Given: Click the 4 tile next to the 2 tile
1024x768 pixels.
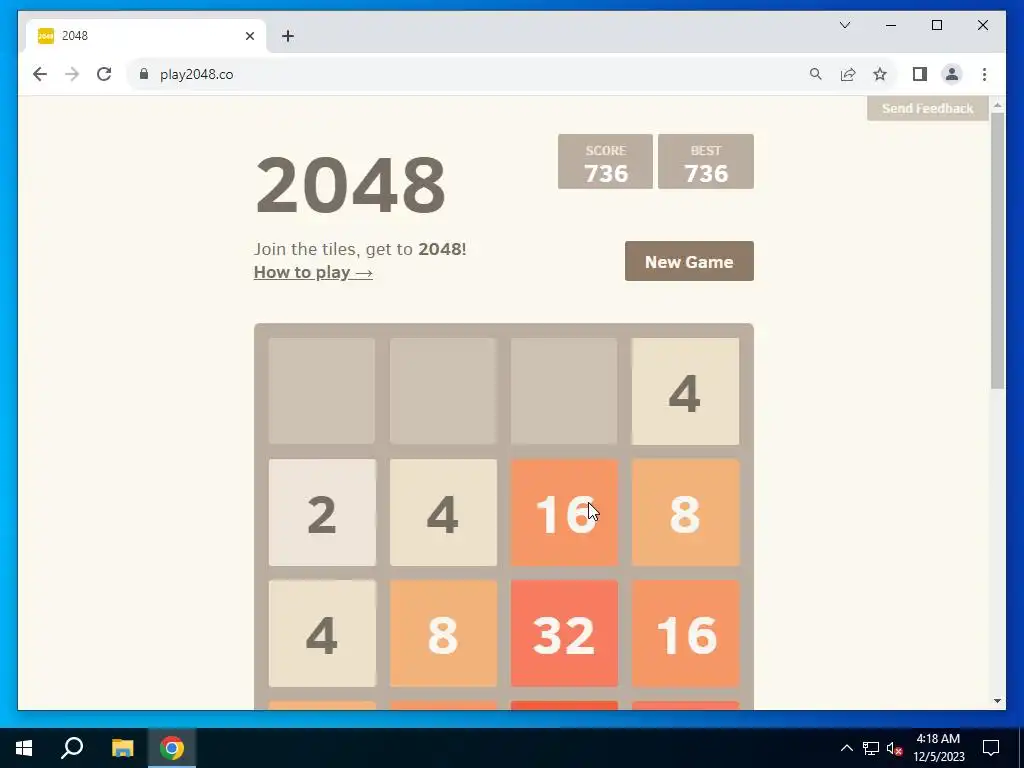Looking at the screenshot, I should coord(443,513).
